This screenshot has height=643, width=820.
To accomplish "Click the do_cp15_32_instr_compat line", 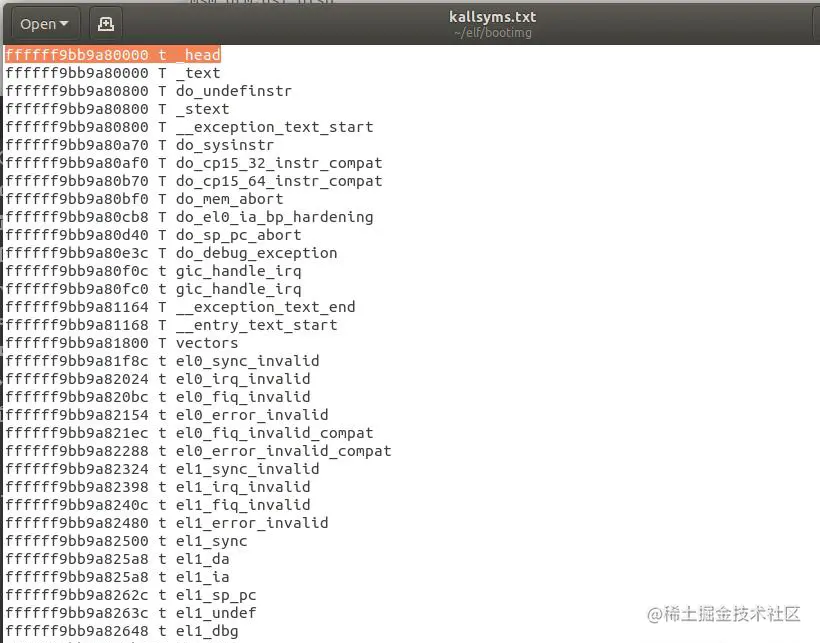I will point(194,163).
